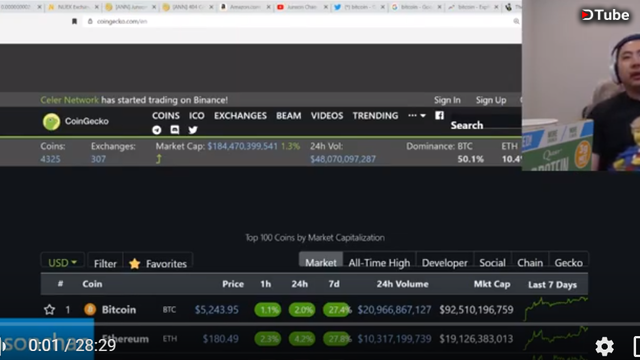Sort by the 1h column header

tap(266, 284)
